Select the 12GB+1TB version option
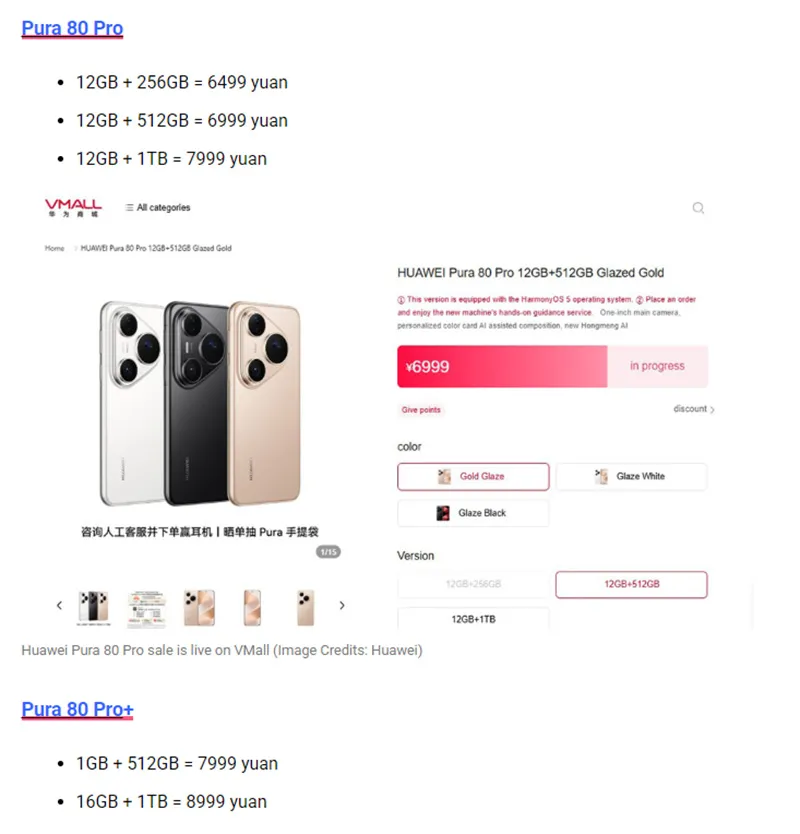This screenshot has width=800, height=834. pyautogui.click(x=472, y=618)
